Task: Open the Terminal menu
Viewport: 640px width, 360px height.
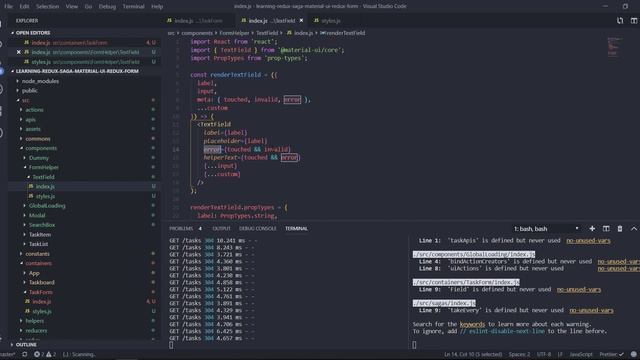Action: point(133,6)
